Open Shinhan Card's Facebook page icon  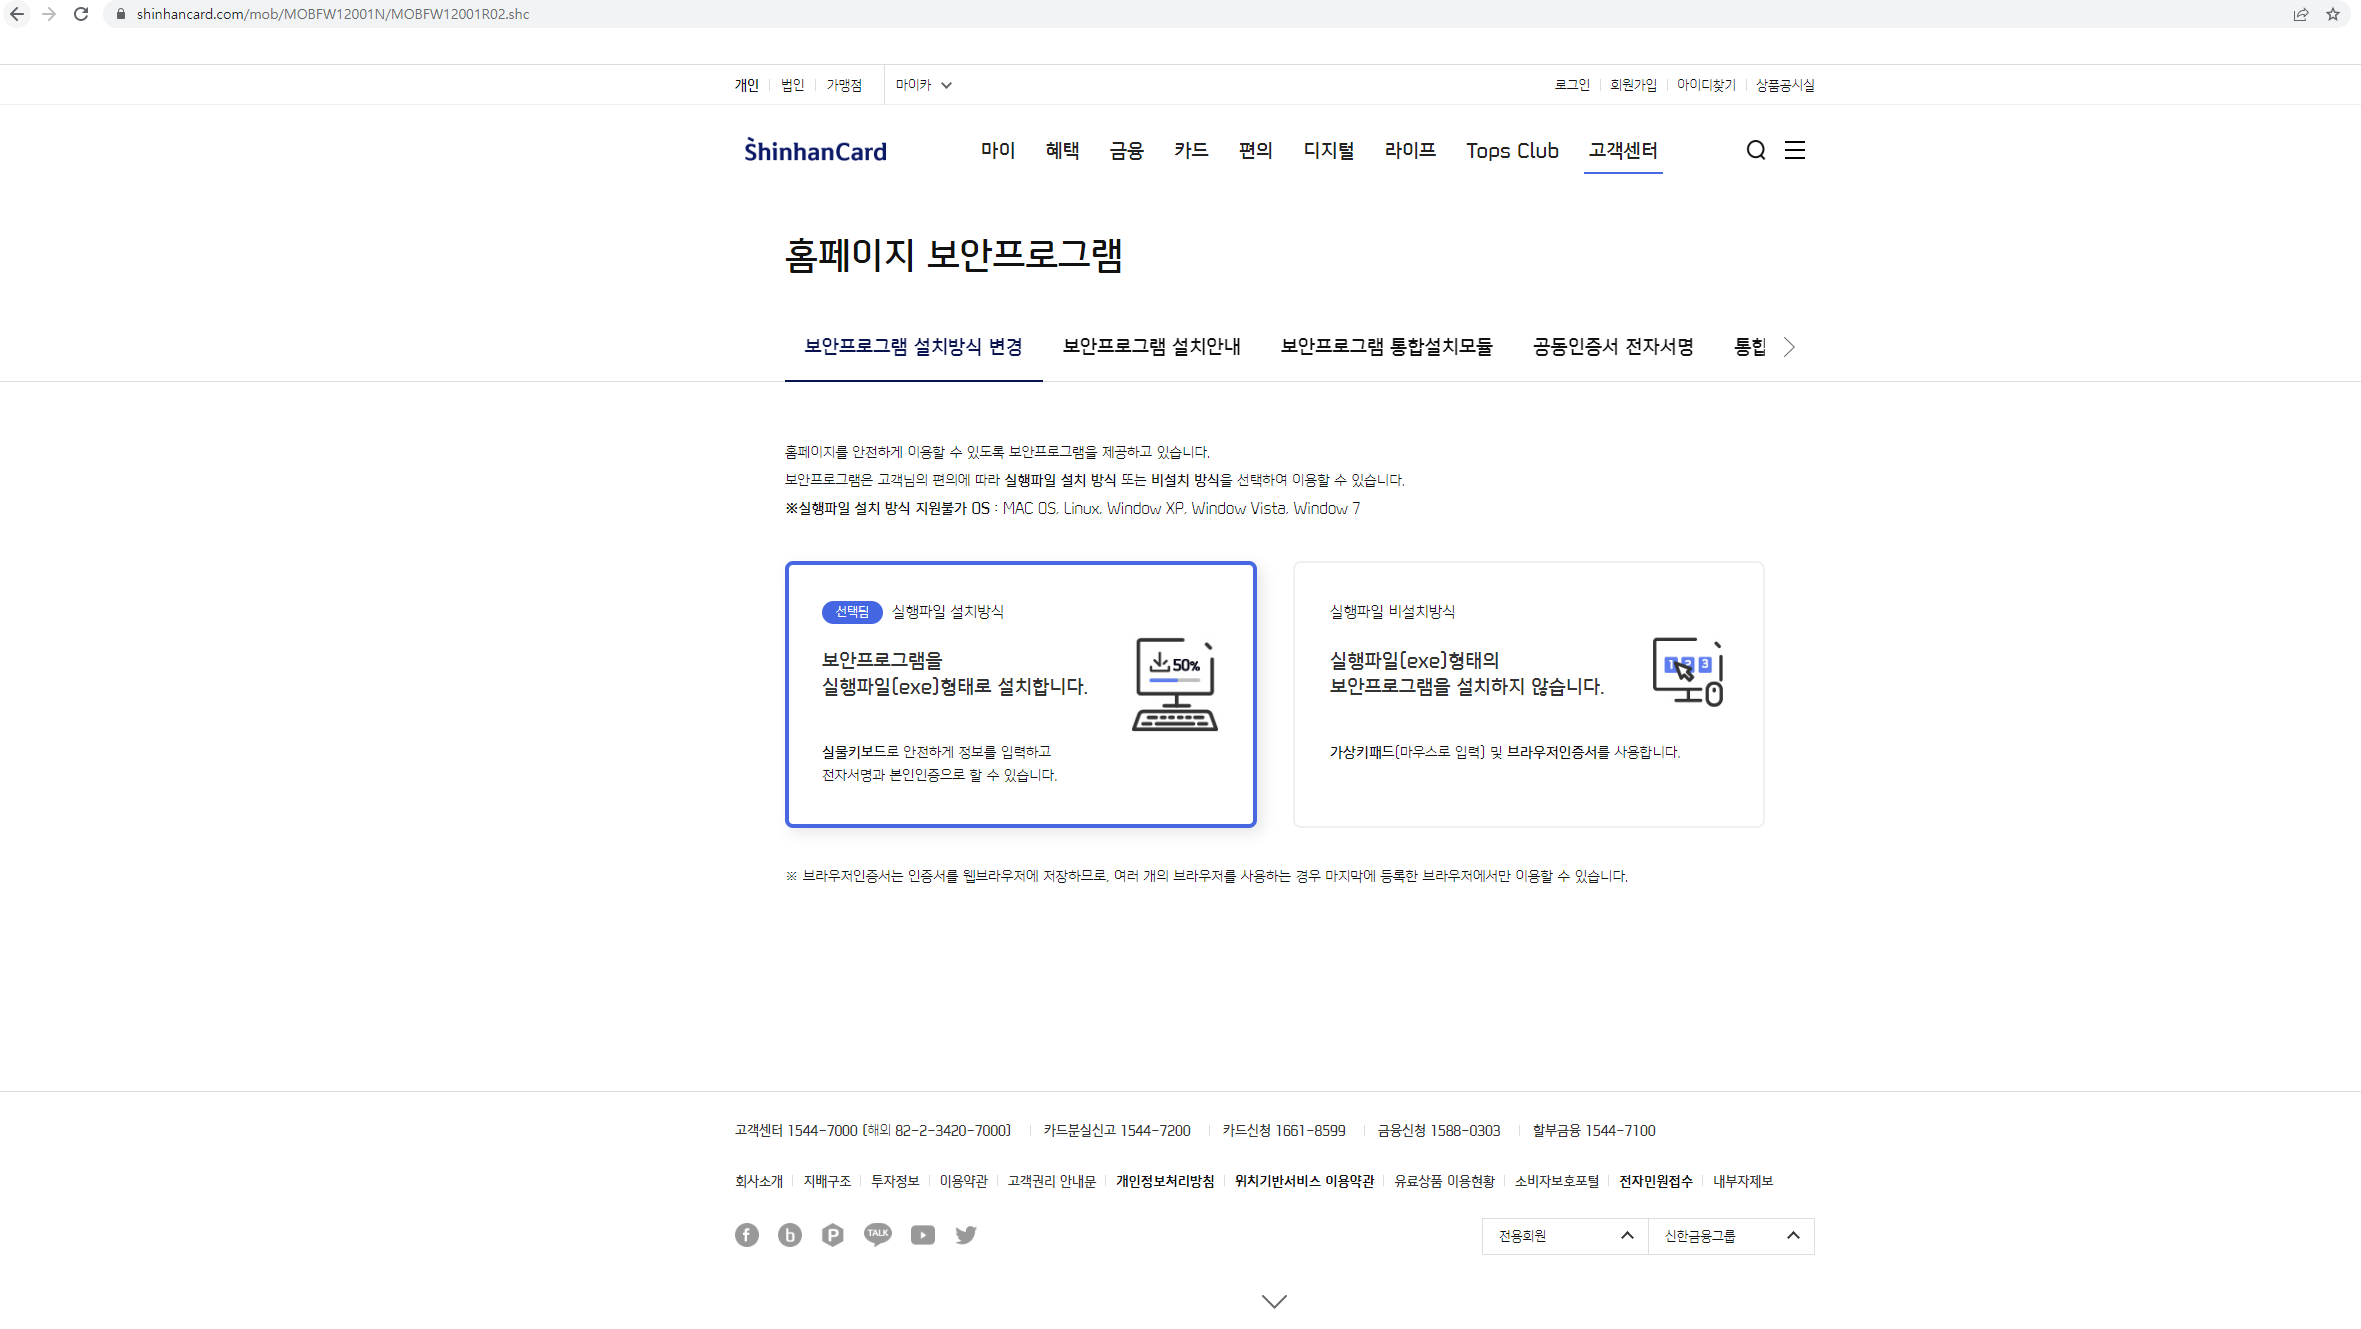[x=746, y=1235]
